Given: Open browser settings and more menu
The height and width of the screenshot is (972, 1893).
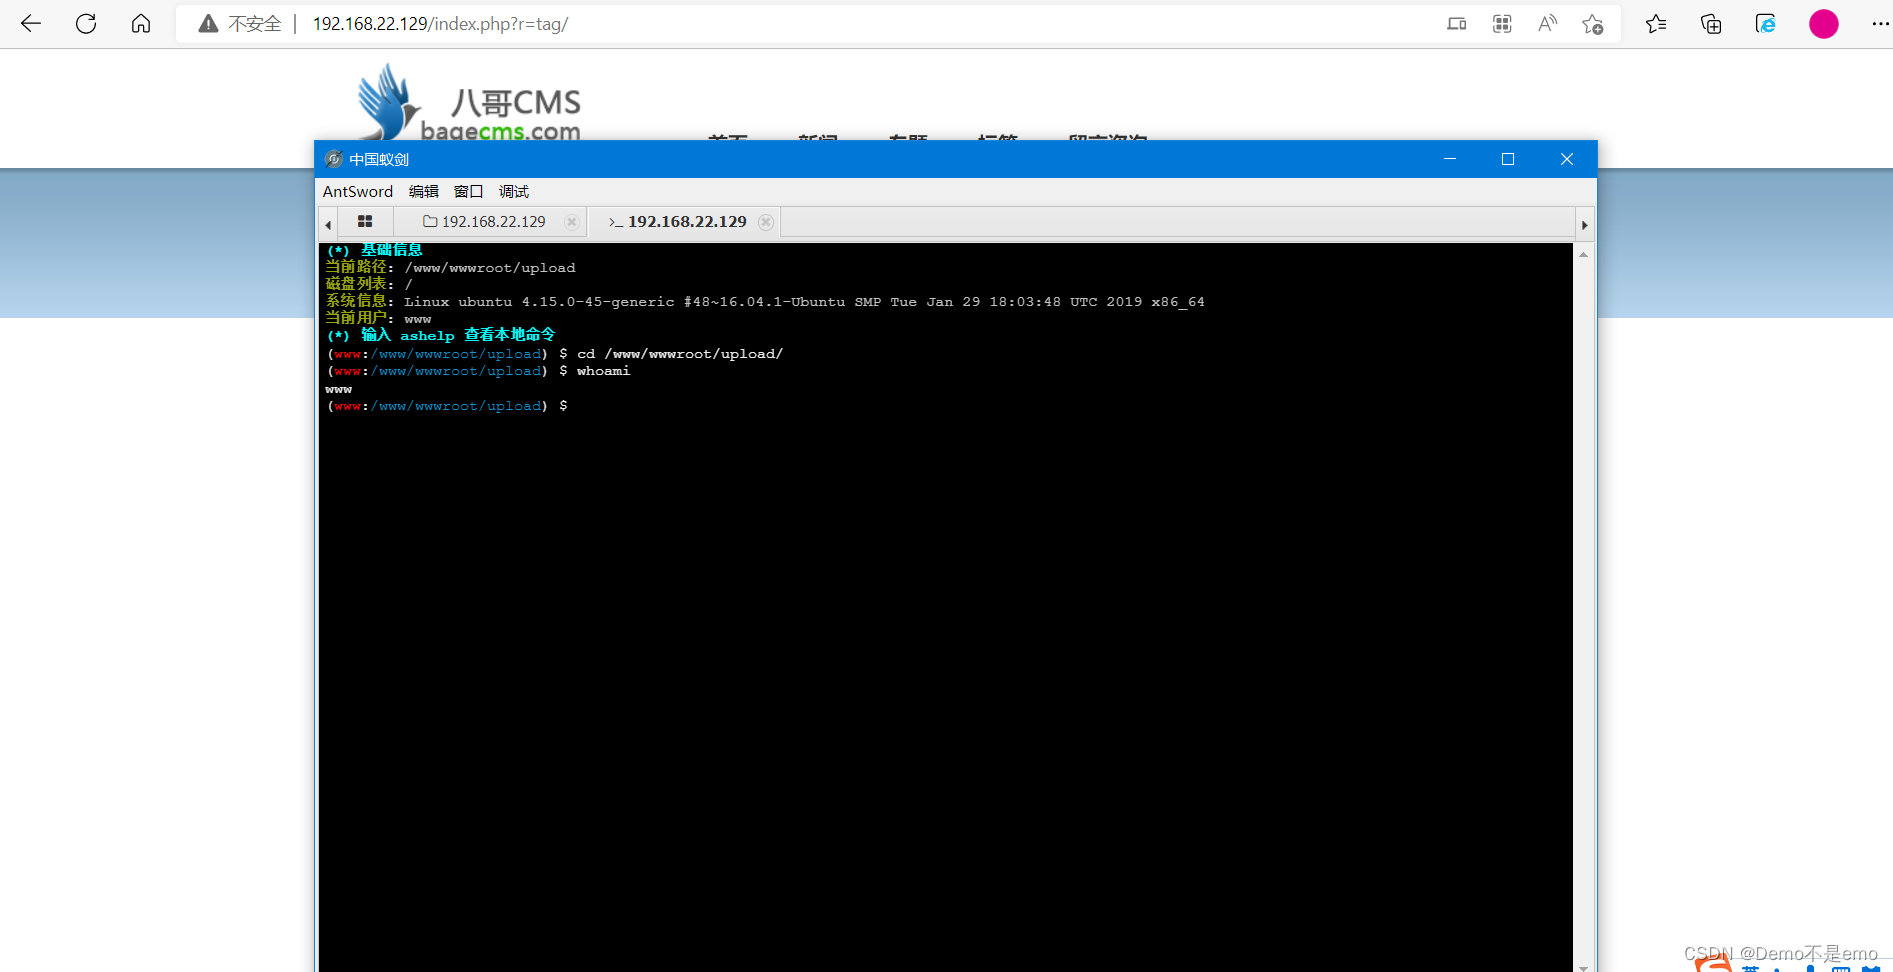Looking at the screenshot, I should tap(1880, 24).
